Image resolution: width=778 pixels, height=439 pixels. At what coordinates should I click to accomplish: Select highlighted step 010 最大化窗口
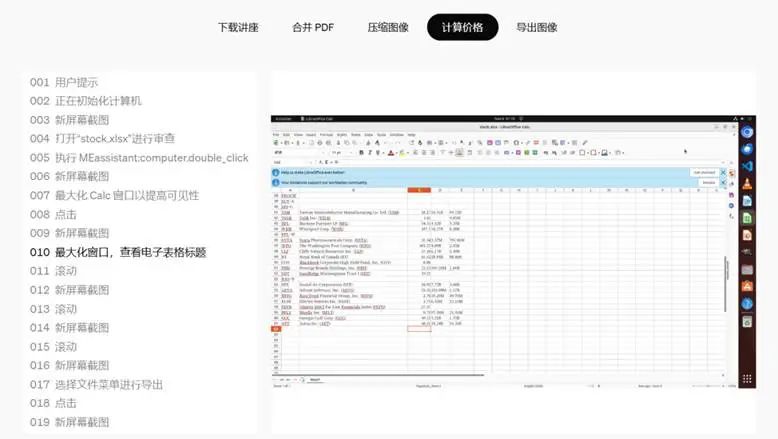tap(118, 252)
